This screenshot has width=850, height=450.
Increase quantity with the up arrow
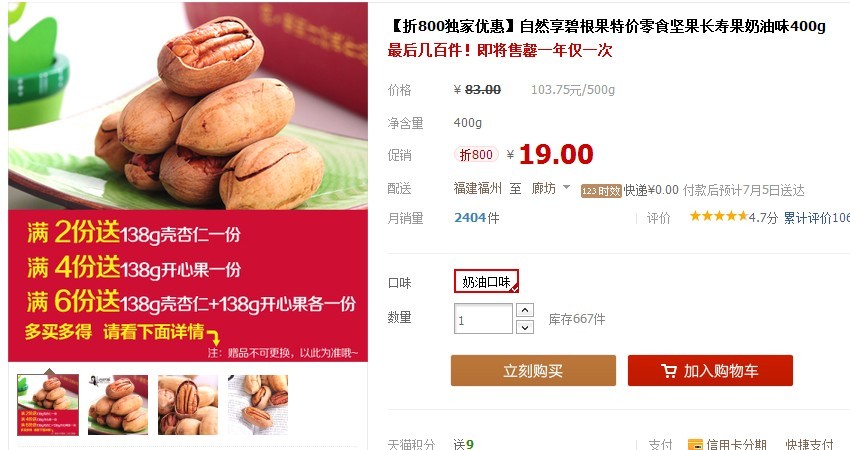pyautogui.click(x=525, y=310)
